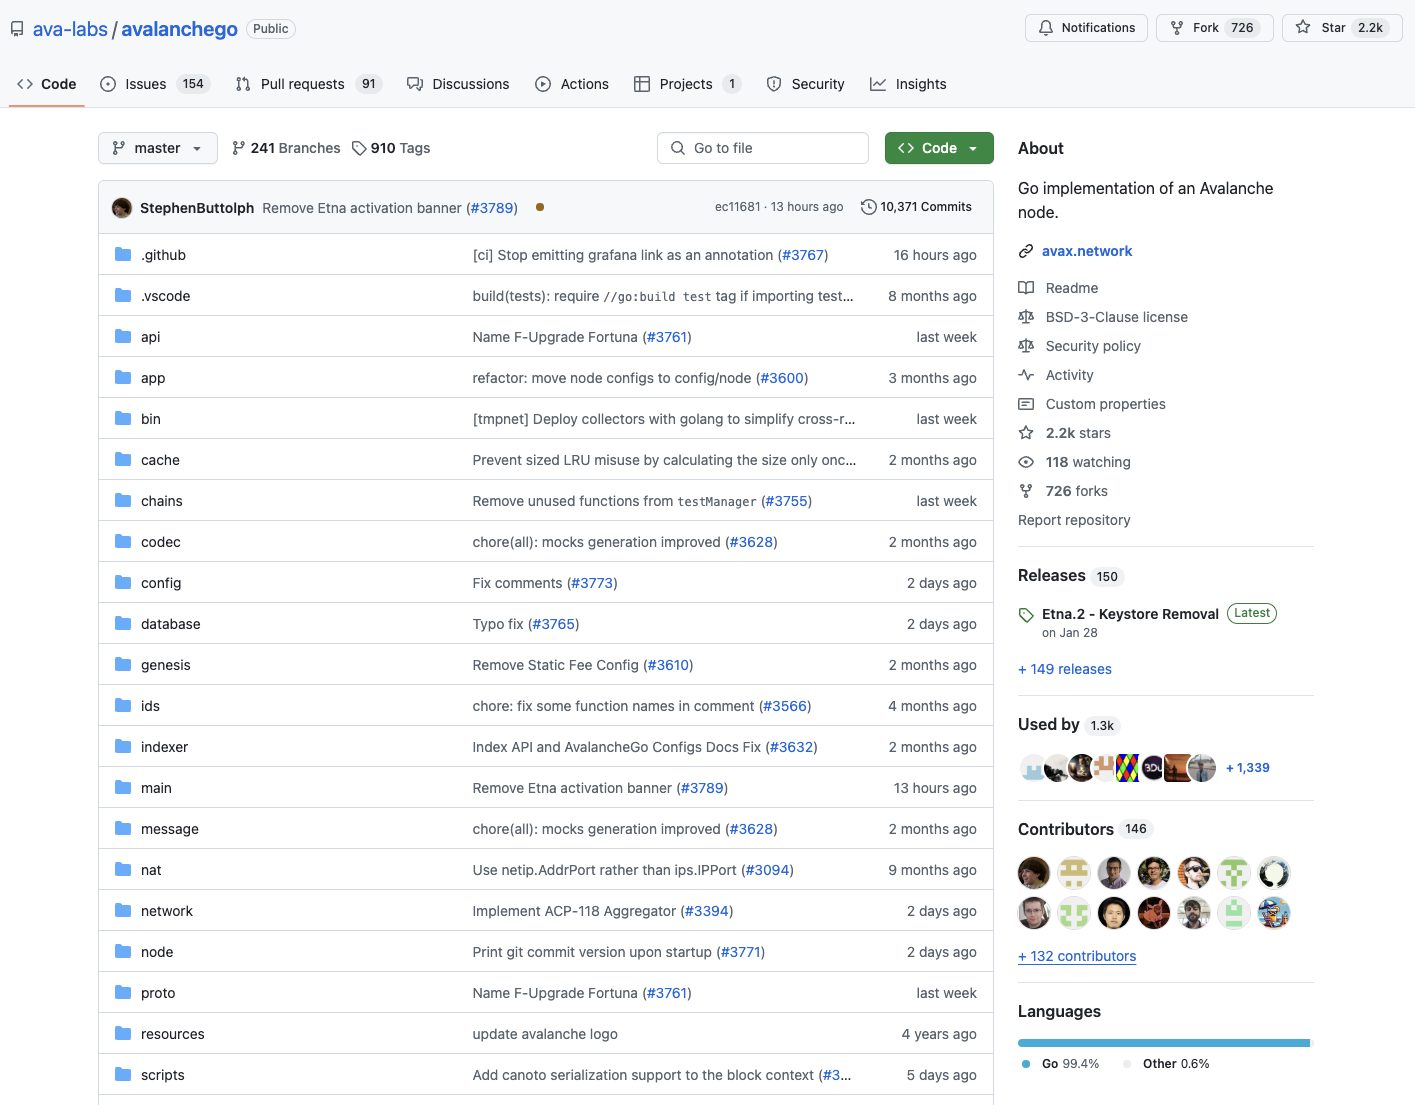1415x1105 pixels.
Task: Open the Etna.2 - Keystore Removal release
Action: point(1130,614)
